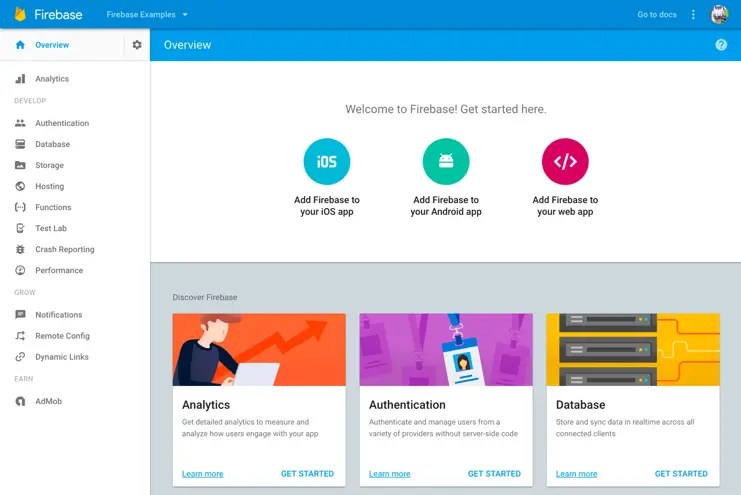This screenshot has width=741, height=495.
Task: Click the pink web code icon
Action: [565, 161]
